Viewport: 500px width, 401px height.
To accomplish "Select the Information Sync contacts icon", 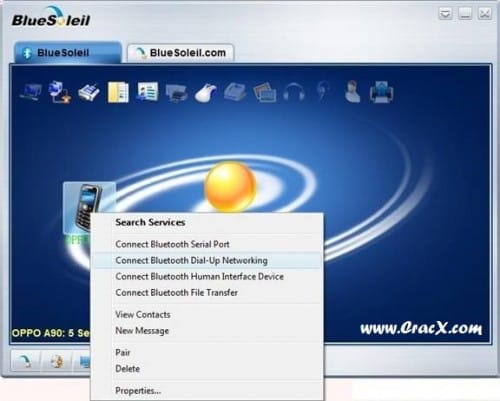I will (x=147, y=91).
